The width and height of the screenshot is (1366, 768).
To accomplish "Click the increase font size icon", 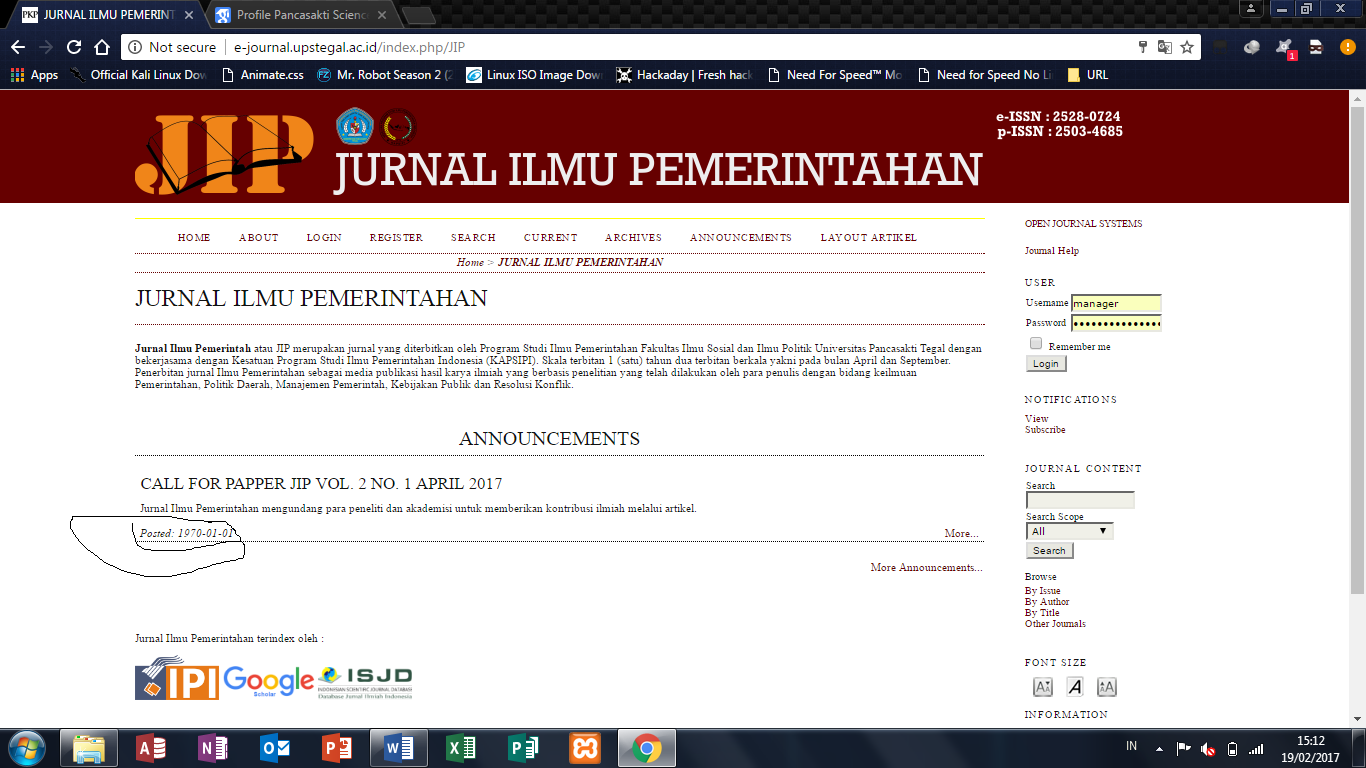I will [1106, 687].
